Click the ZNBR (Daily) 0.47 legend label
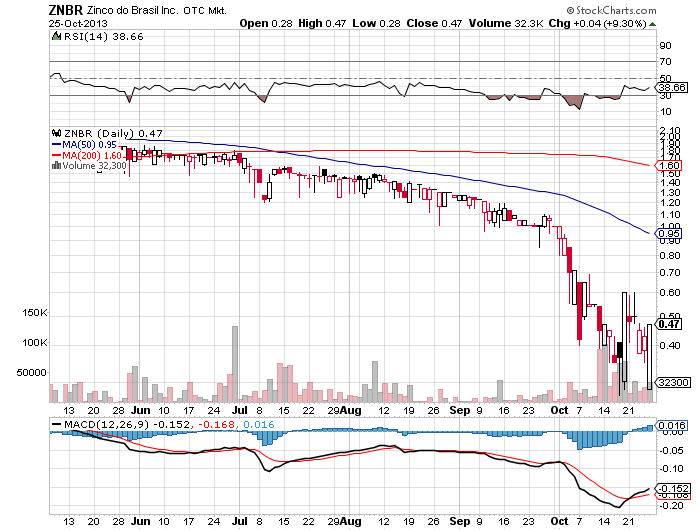The image size is (700, 530). (x=113, y=133)
